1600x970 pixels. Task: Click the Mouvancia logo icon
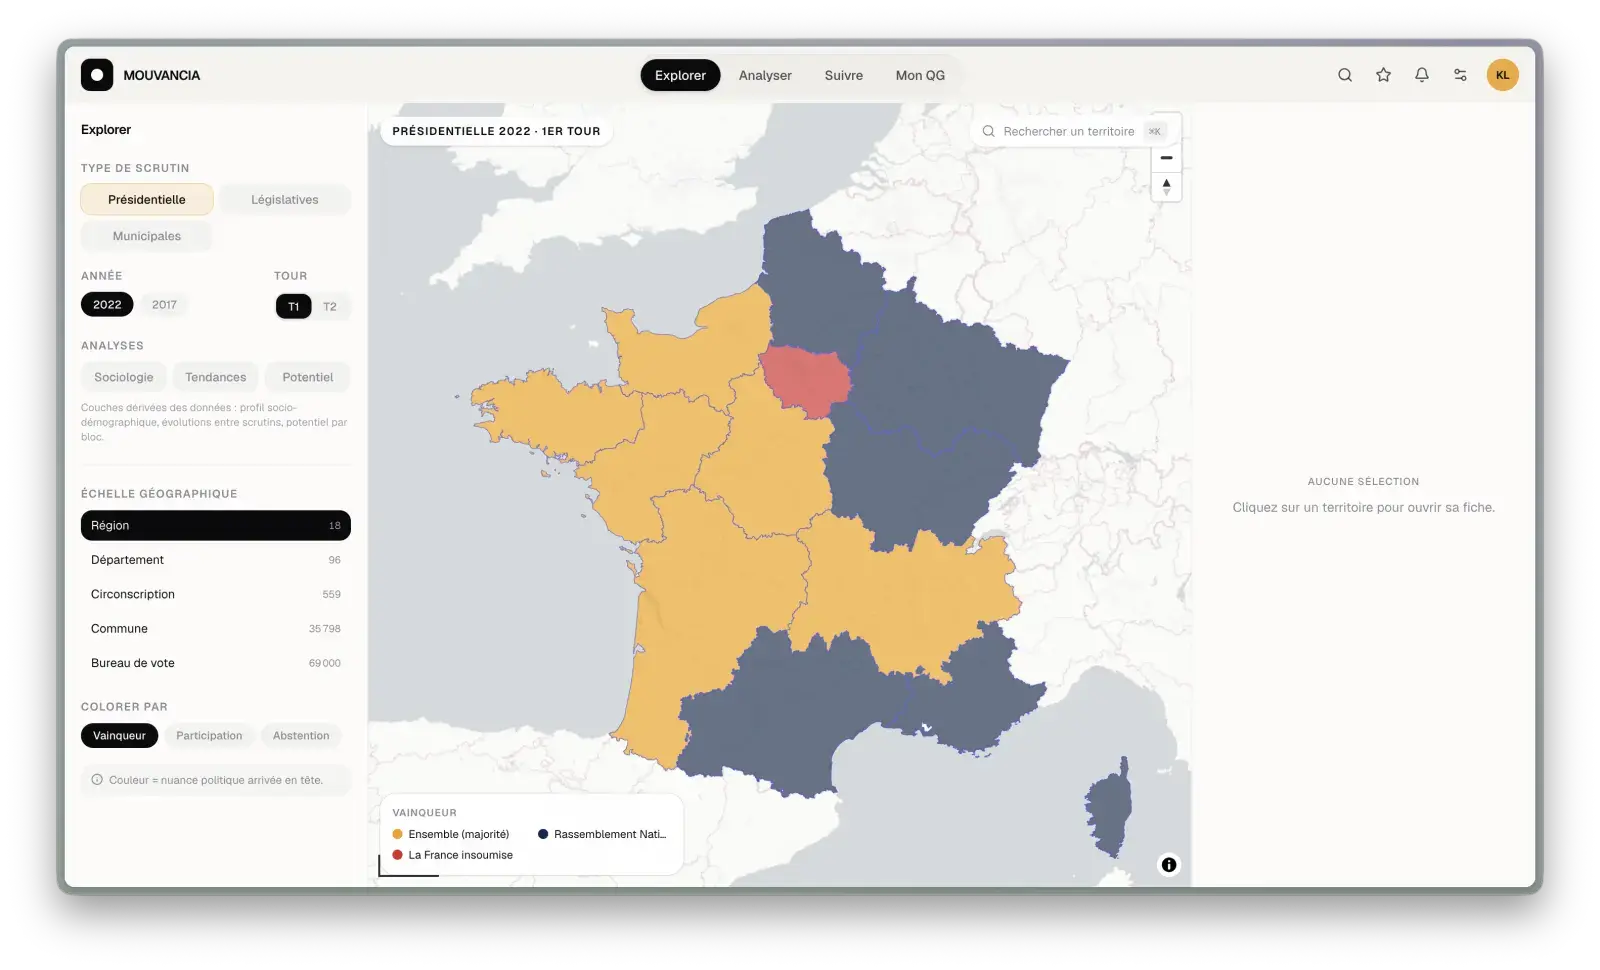click(x=97, y=75)
